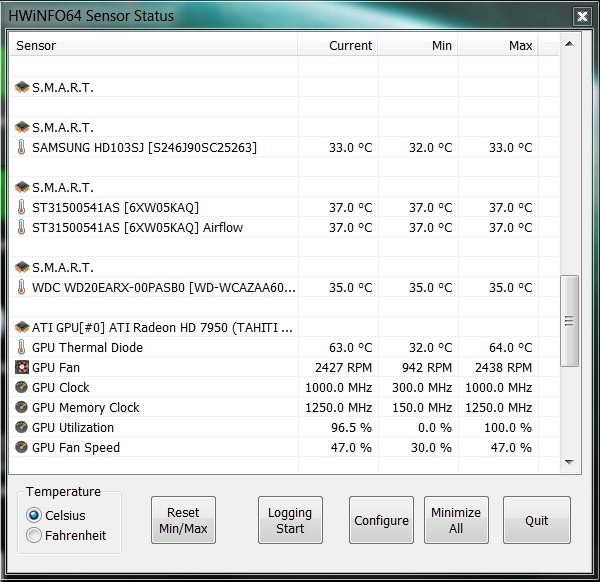Click the thermometer icon beside SAMSUNG HD103SJ
The height and width of the screenshot is (582, 600).
21,147
